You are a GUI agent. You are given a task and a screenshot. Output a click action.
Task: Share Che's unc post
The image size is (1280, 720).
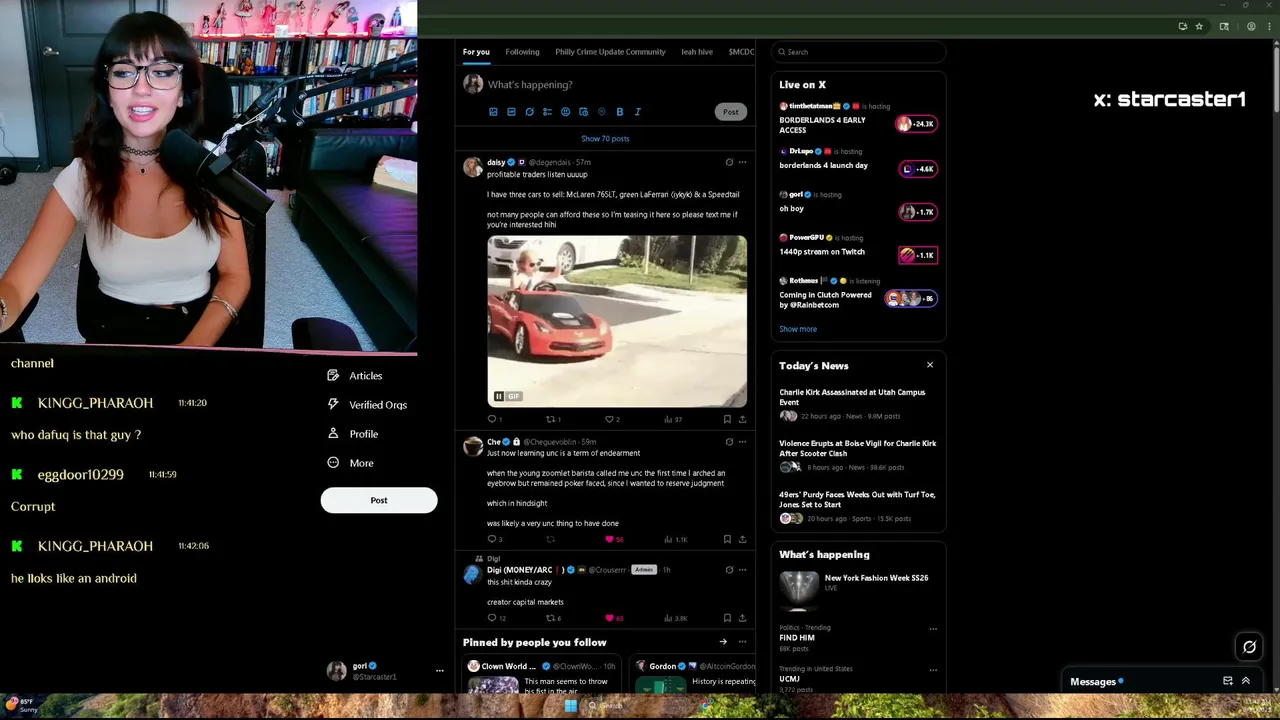click(742, 539)
